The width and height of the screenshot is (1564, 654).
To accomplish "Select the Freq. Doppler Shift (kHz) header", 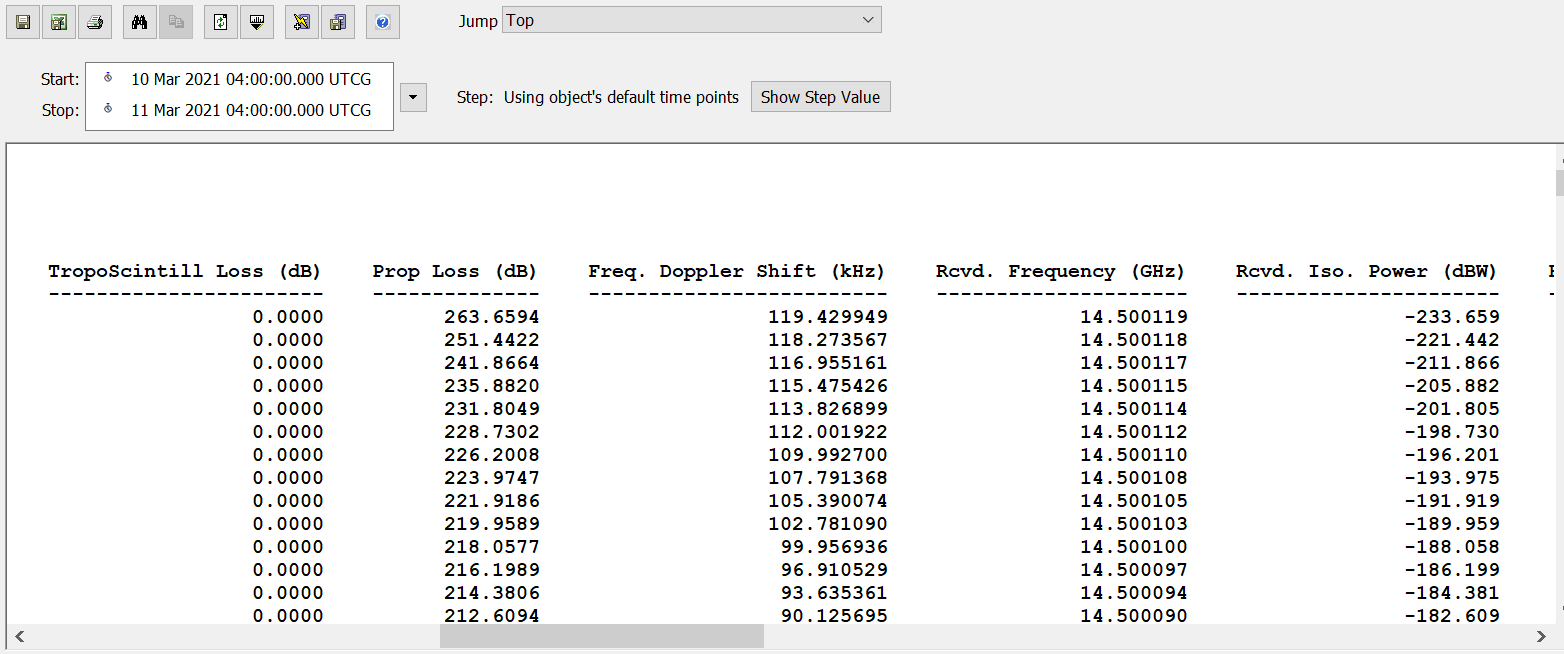I will [737, 271].
